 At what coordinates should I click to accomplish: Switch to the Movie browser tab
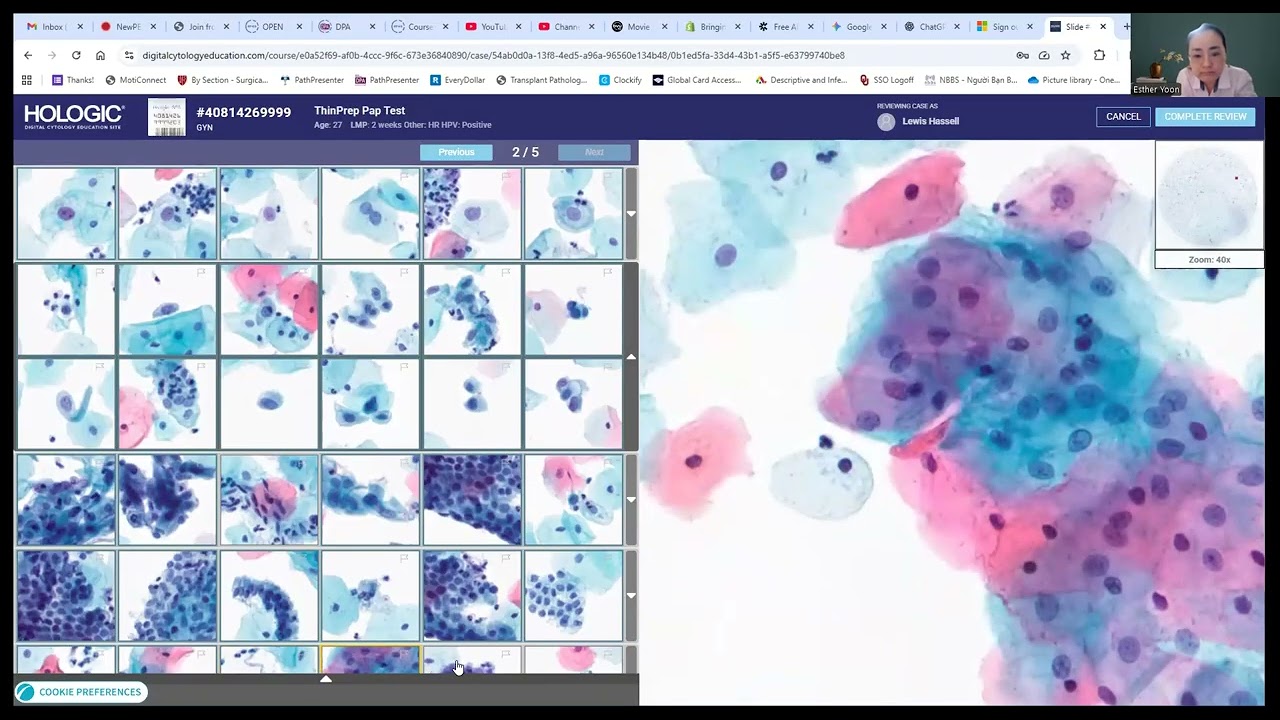pos(638,27)
